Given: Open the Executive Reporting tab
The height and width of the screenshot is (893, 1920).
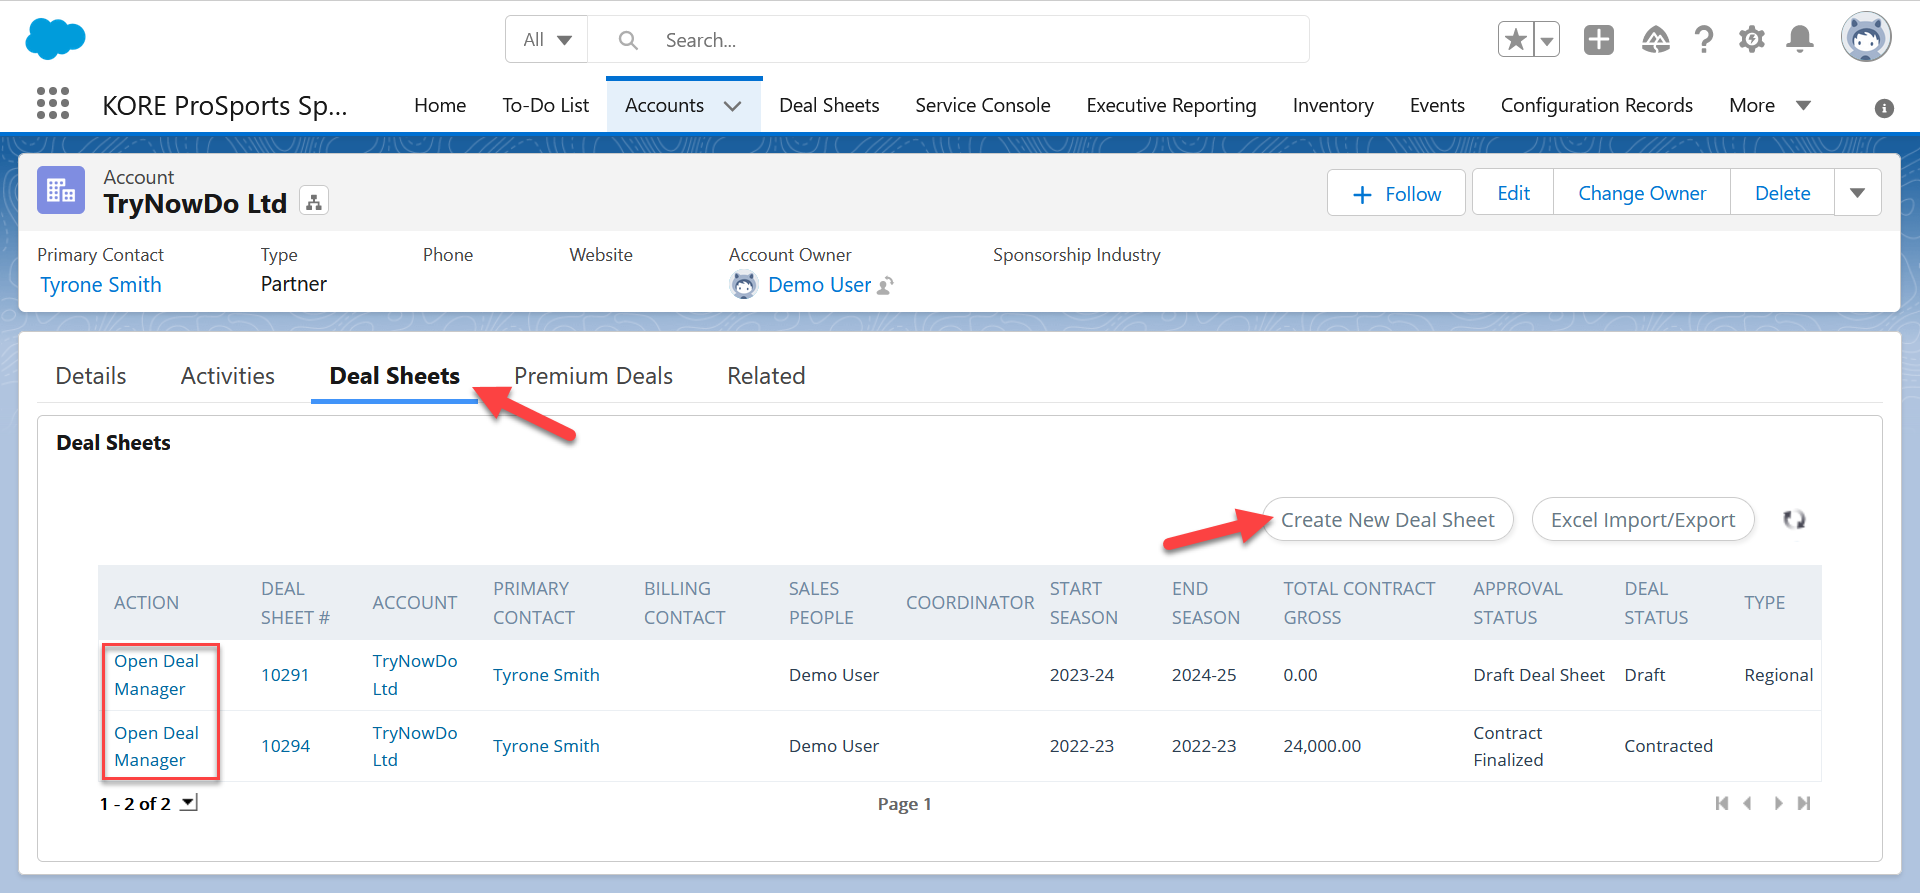Looking at the screenshot, I should tap(1171, 105).
